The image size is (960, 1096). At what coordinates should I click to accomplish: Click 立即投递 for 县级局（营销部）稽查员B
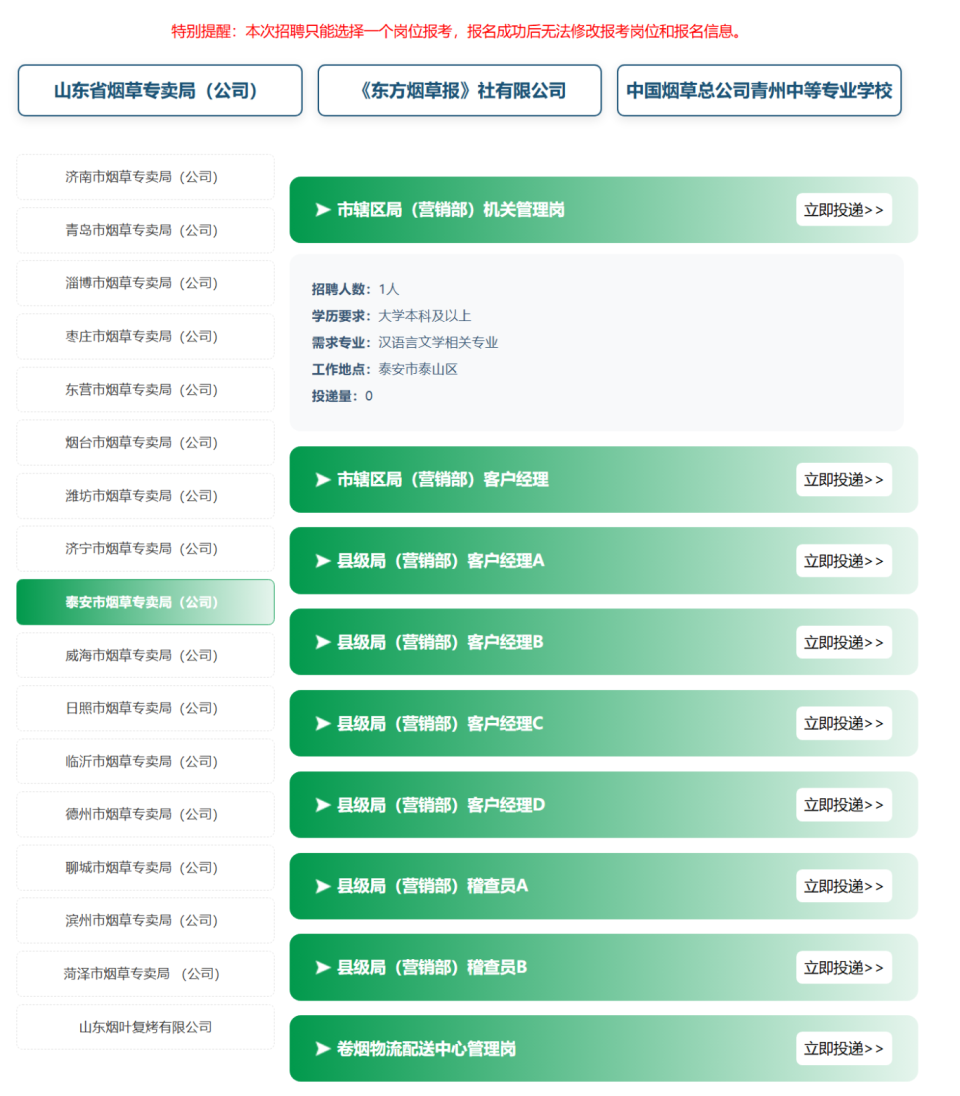844,967
